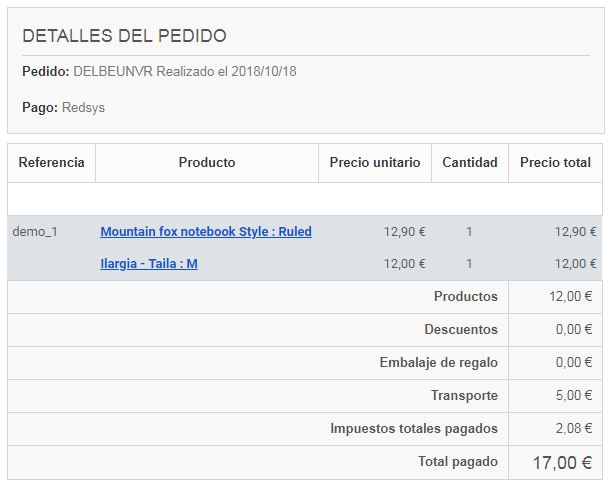Click the Referencia column header
The height and width of the screenshot is (485, 611).
[51, 162]
